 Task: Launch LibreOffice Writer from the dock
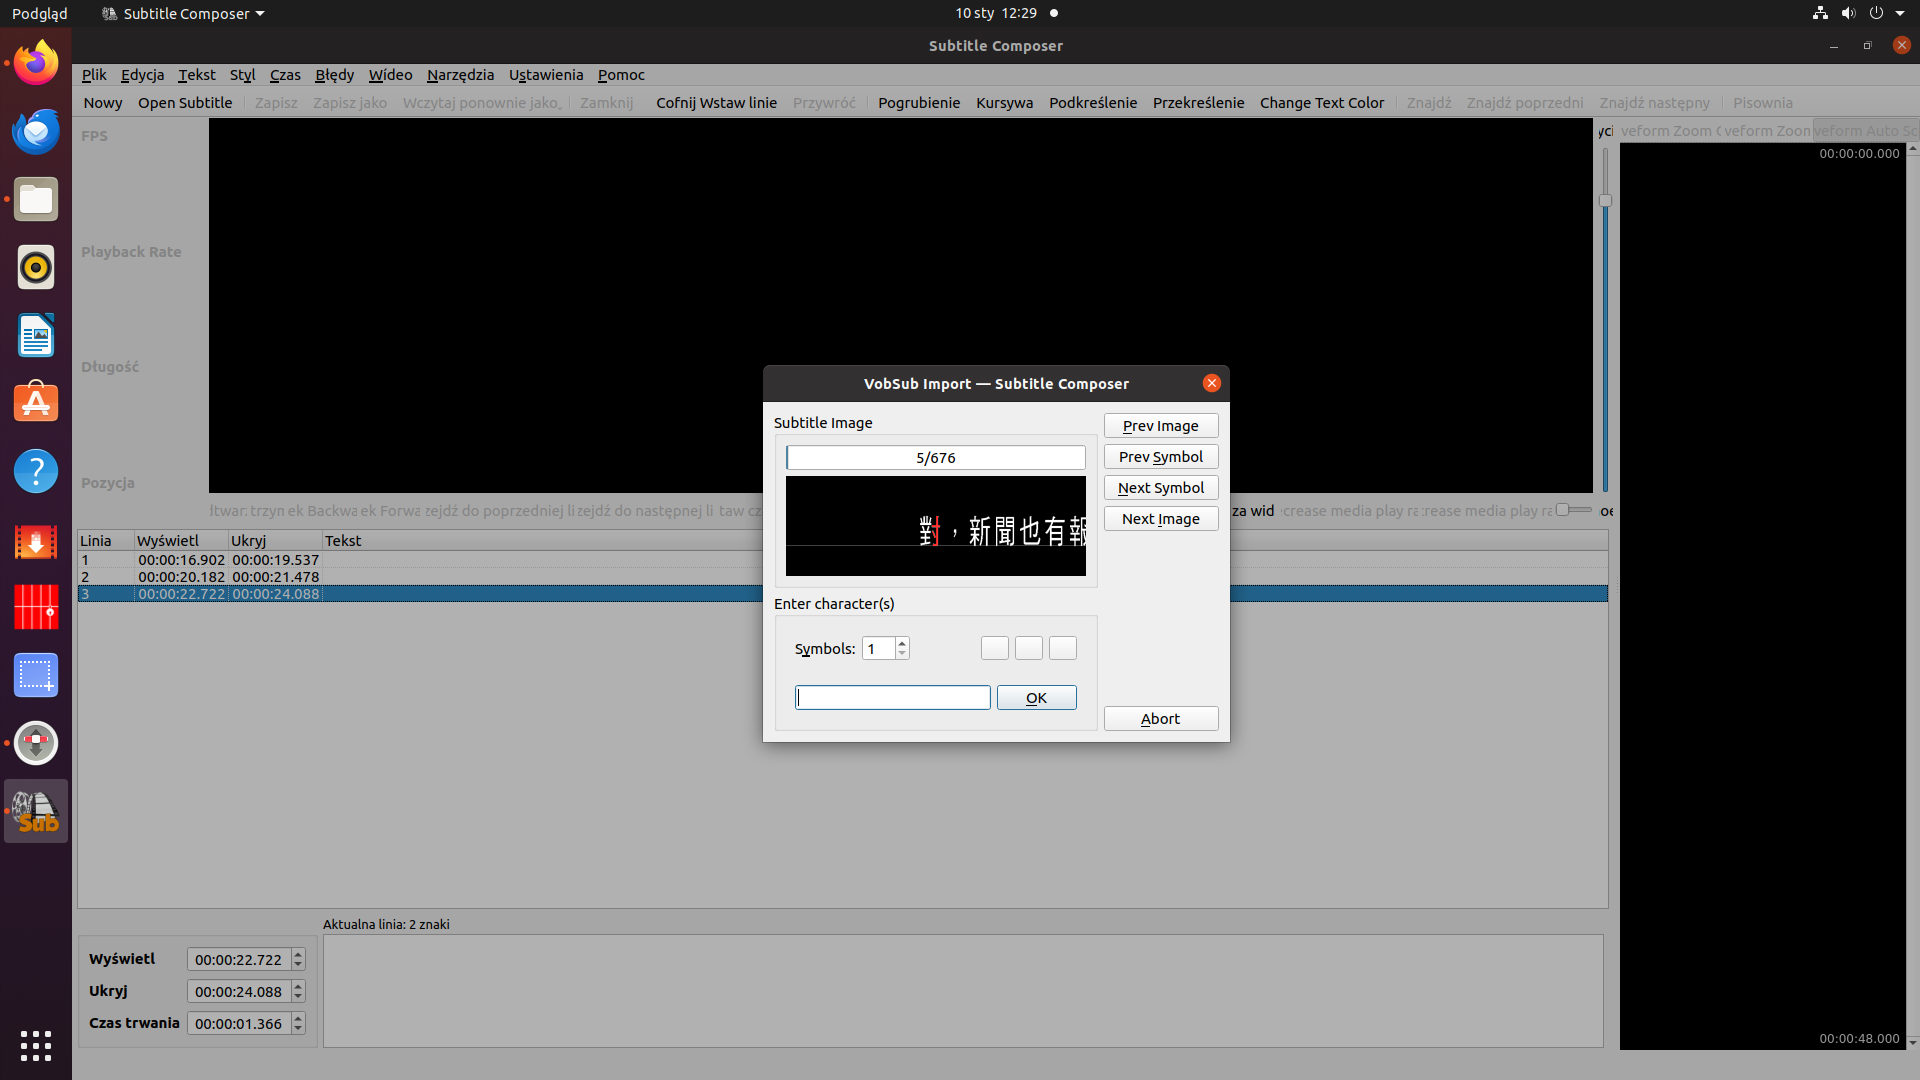(x=36, y=335)
